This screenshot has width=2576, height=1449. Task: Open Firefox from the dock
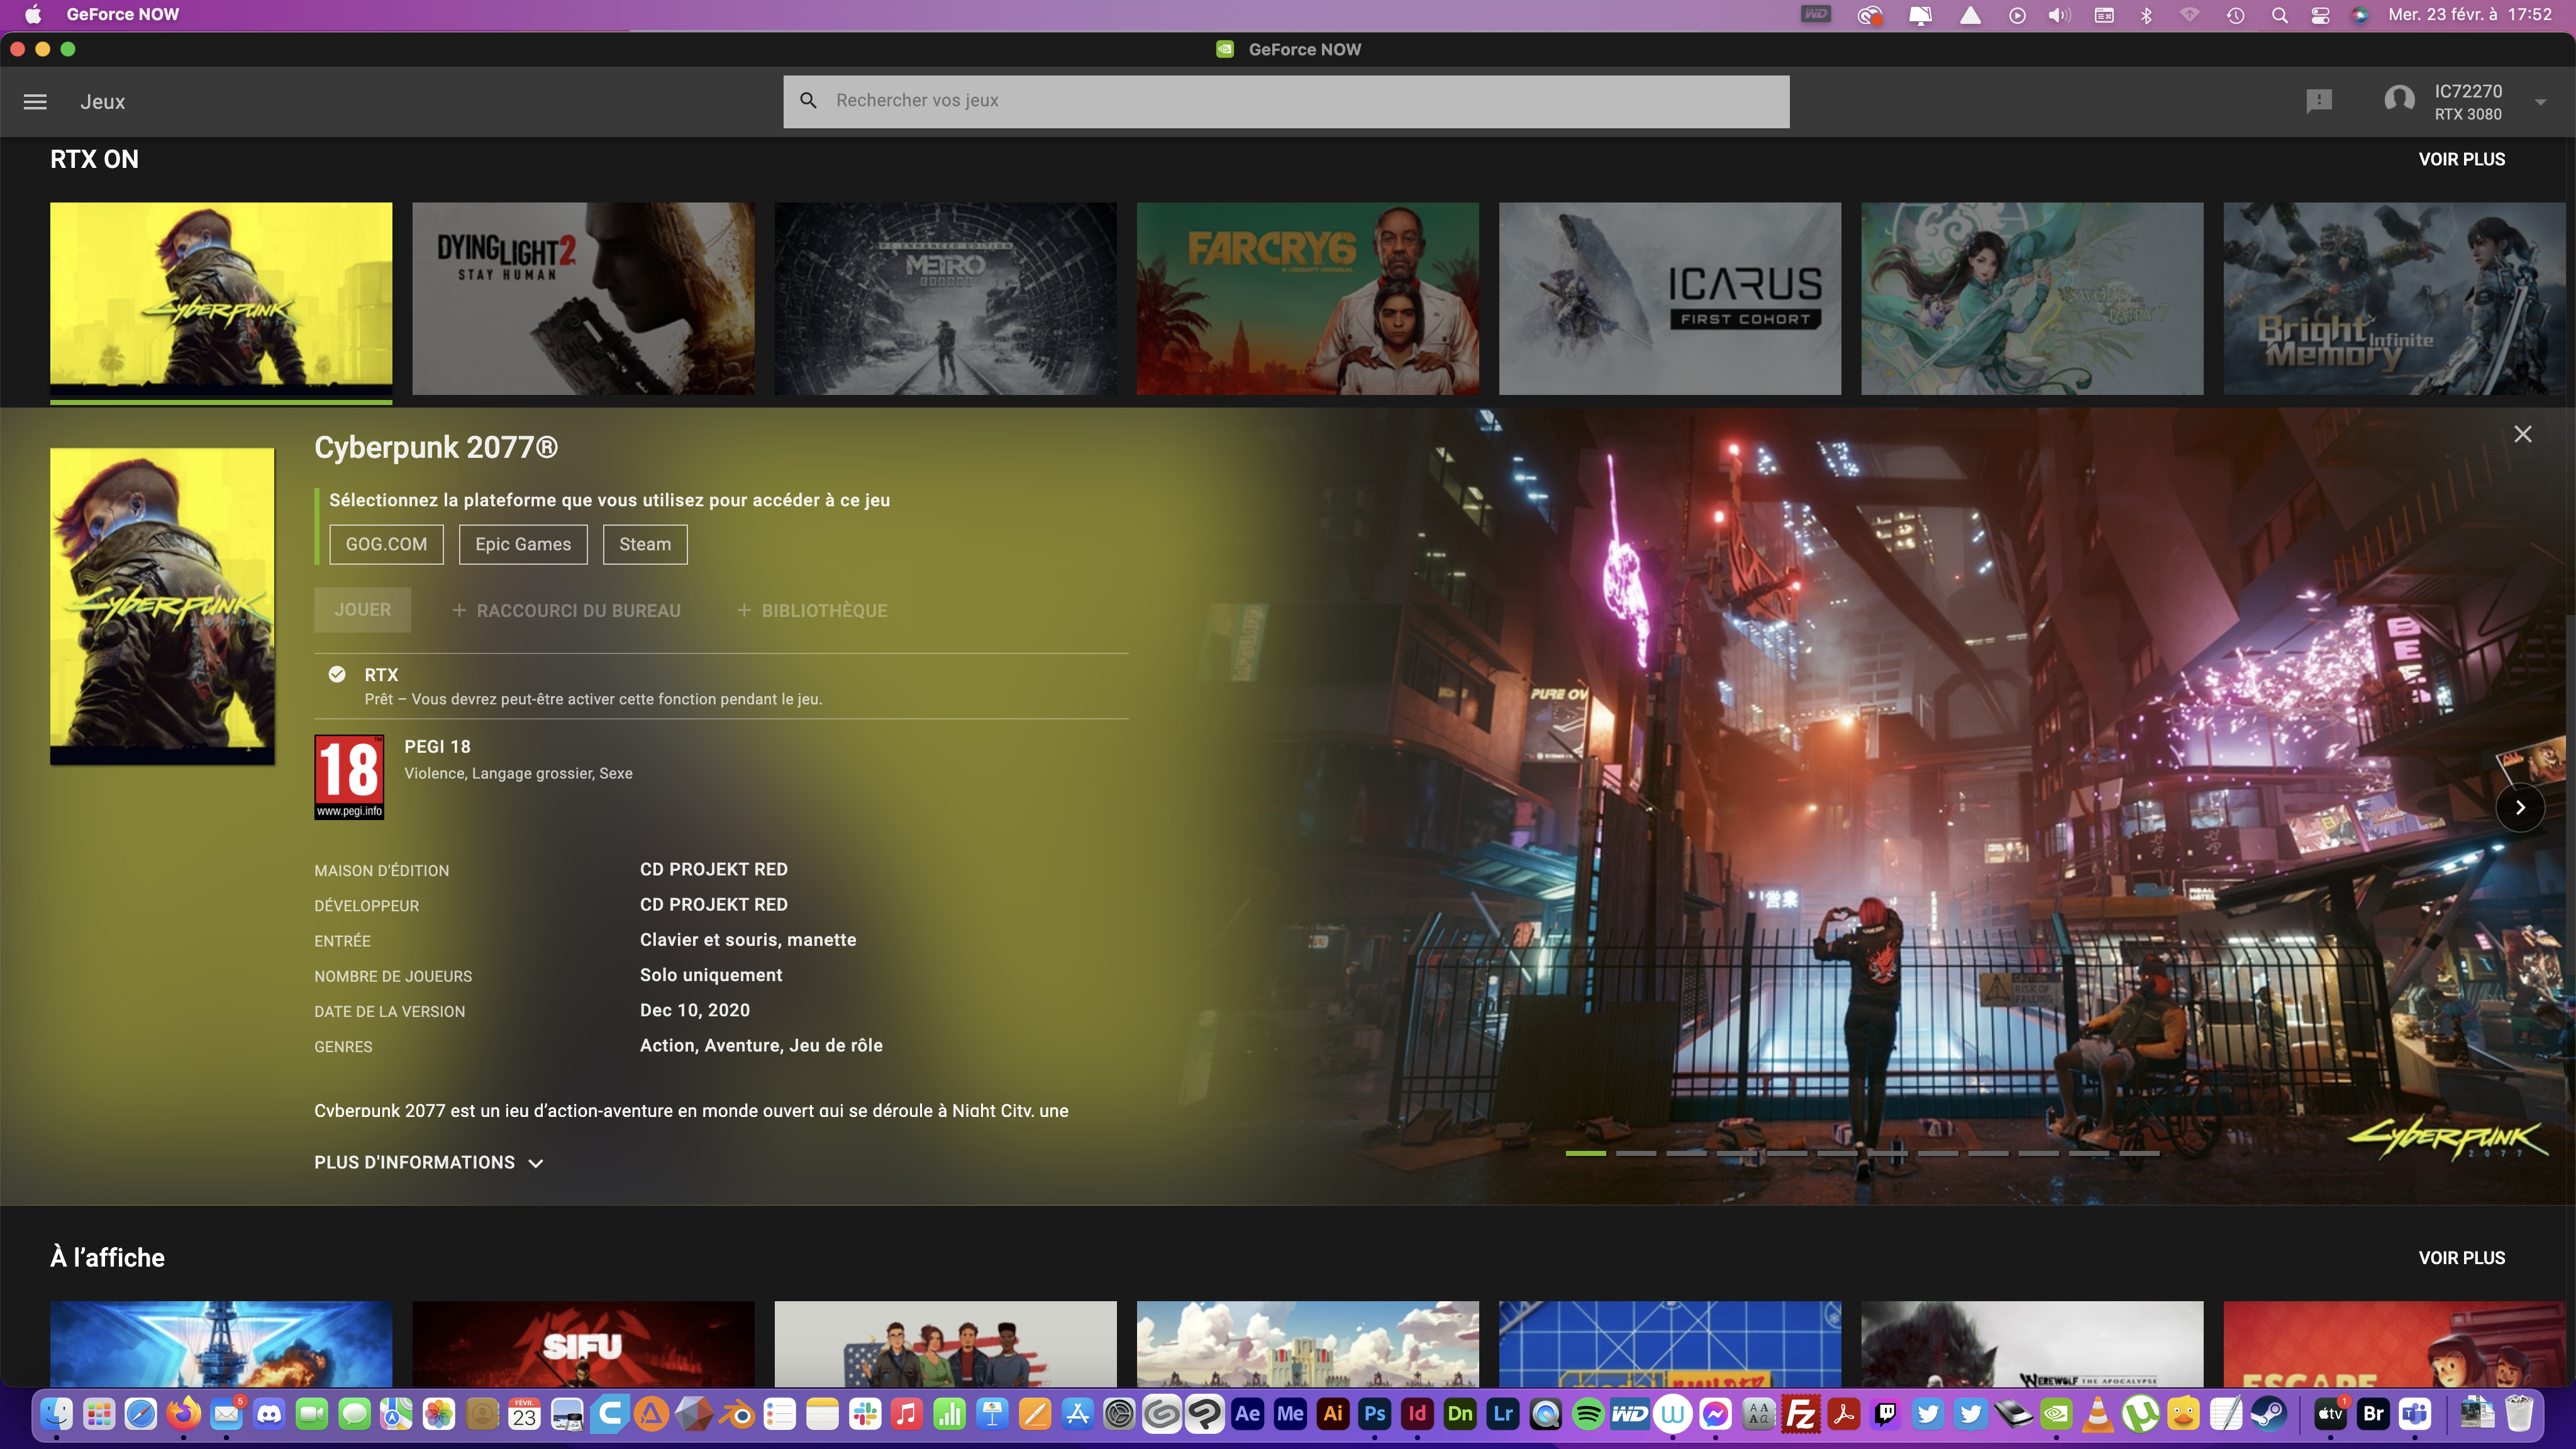(x=184, y=1414)
